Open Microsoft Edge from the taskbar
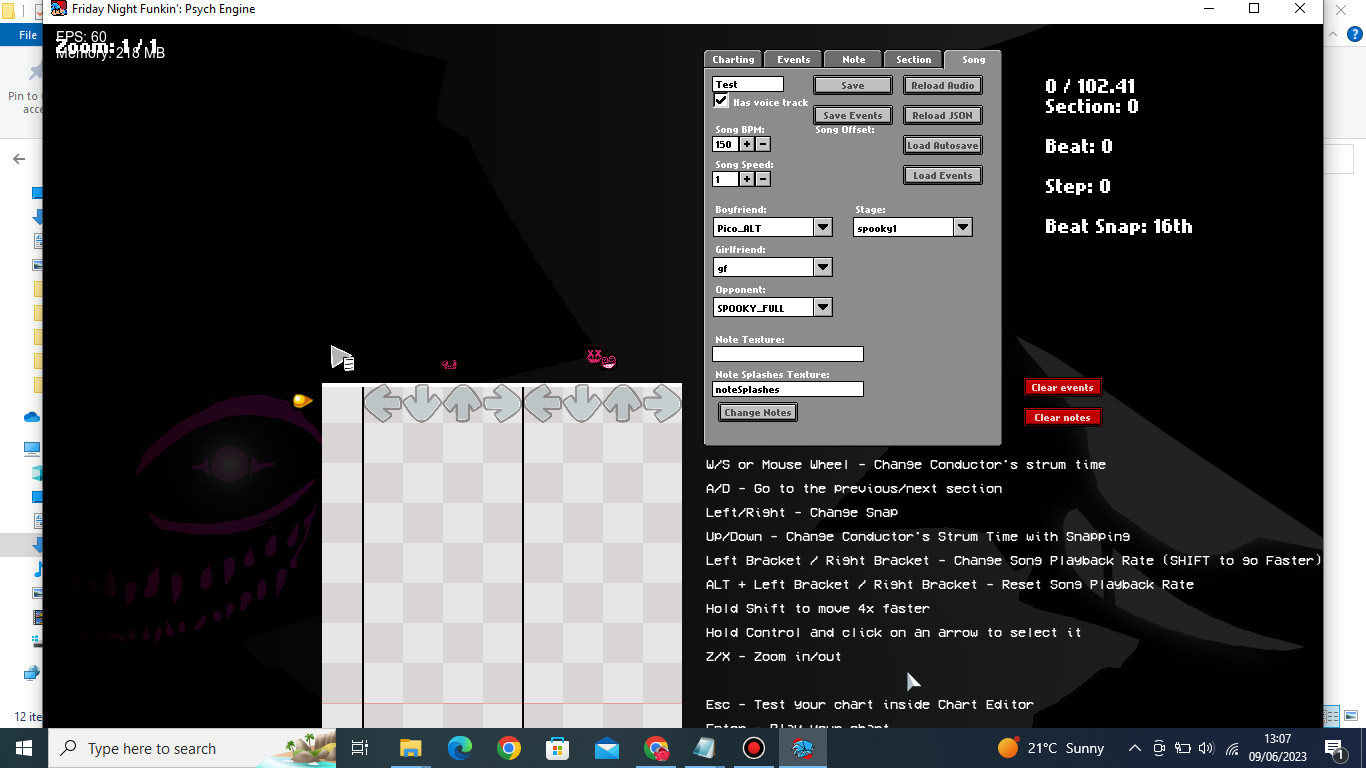1366x768 pixels. point(460,748)
